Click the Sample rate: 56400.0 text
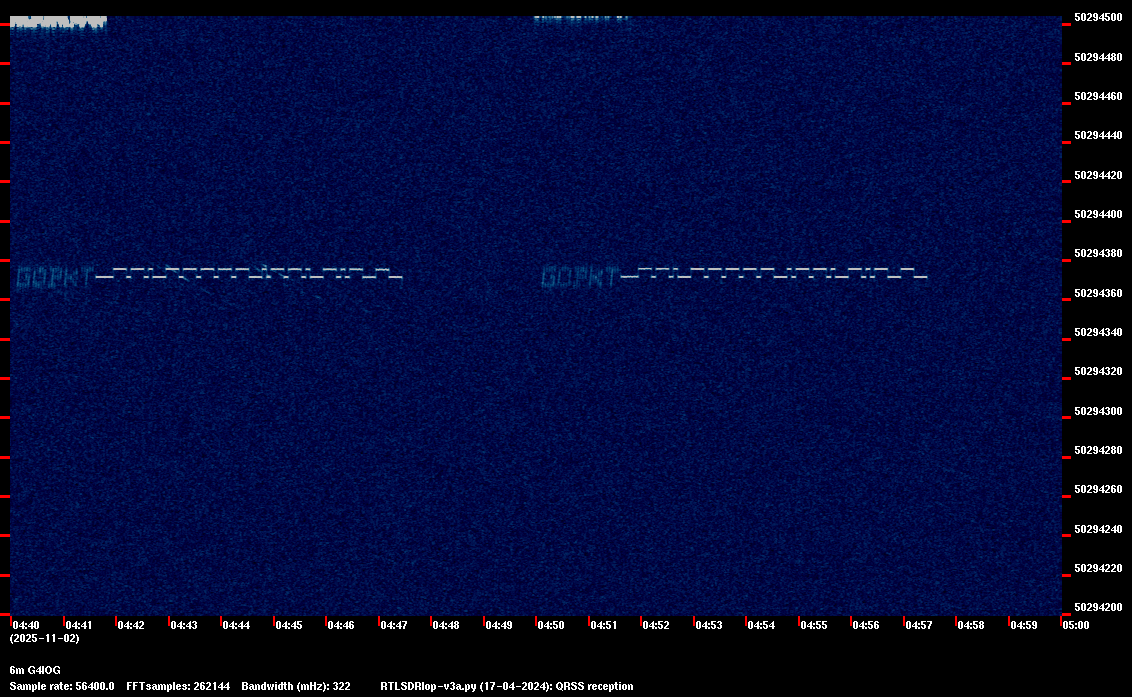This screenshot has width=1132, height=697. [61, 686]
